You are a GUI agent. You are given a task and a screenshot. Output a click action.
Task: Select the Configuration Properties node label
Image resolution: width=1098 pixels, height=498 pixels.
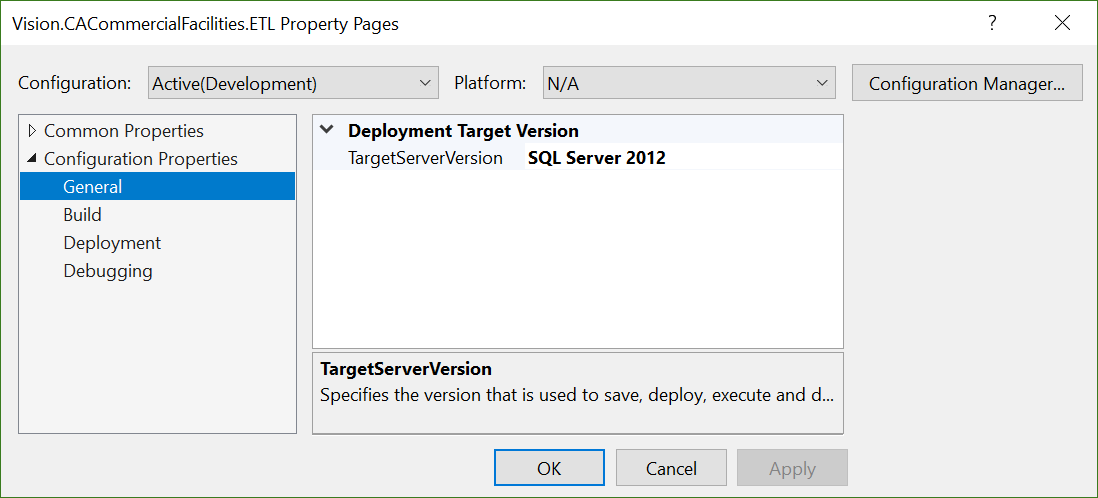click(140, 159)
